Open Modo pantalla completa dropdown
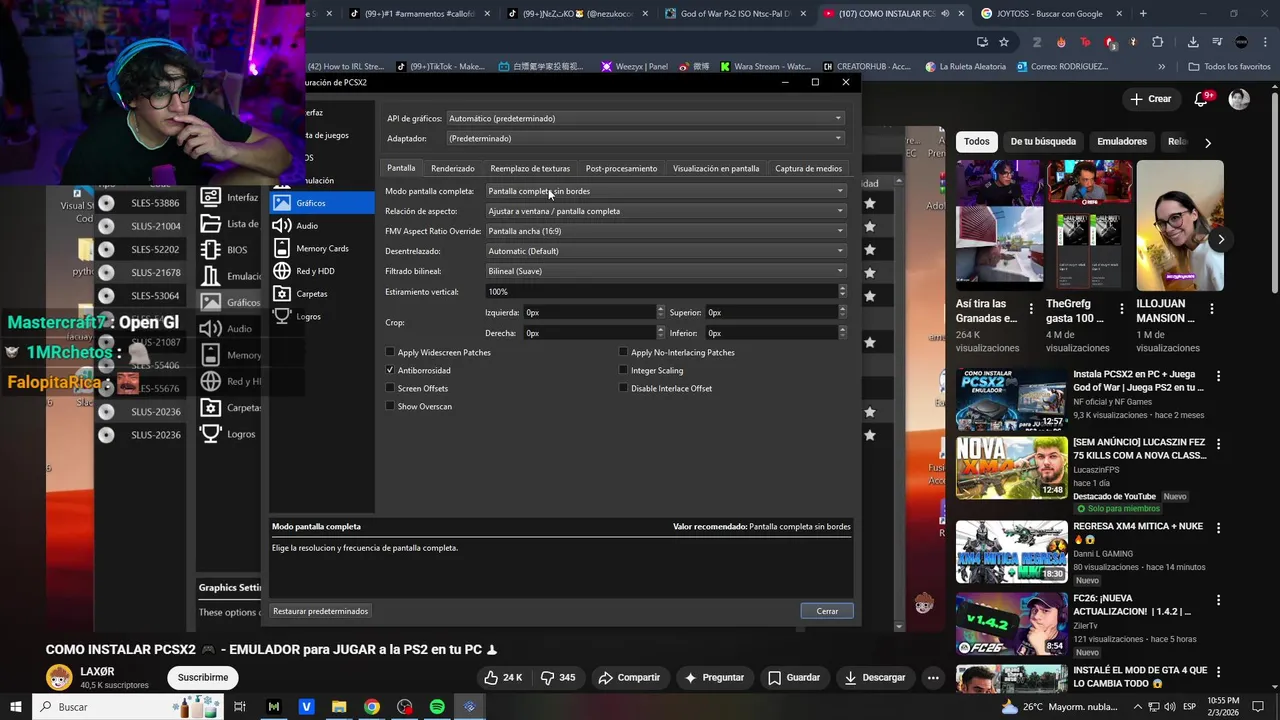1280x720 pixels. [x=666, y=191]
